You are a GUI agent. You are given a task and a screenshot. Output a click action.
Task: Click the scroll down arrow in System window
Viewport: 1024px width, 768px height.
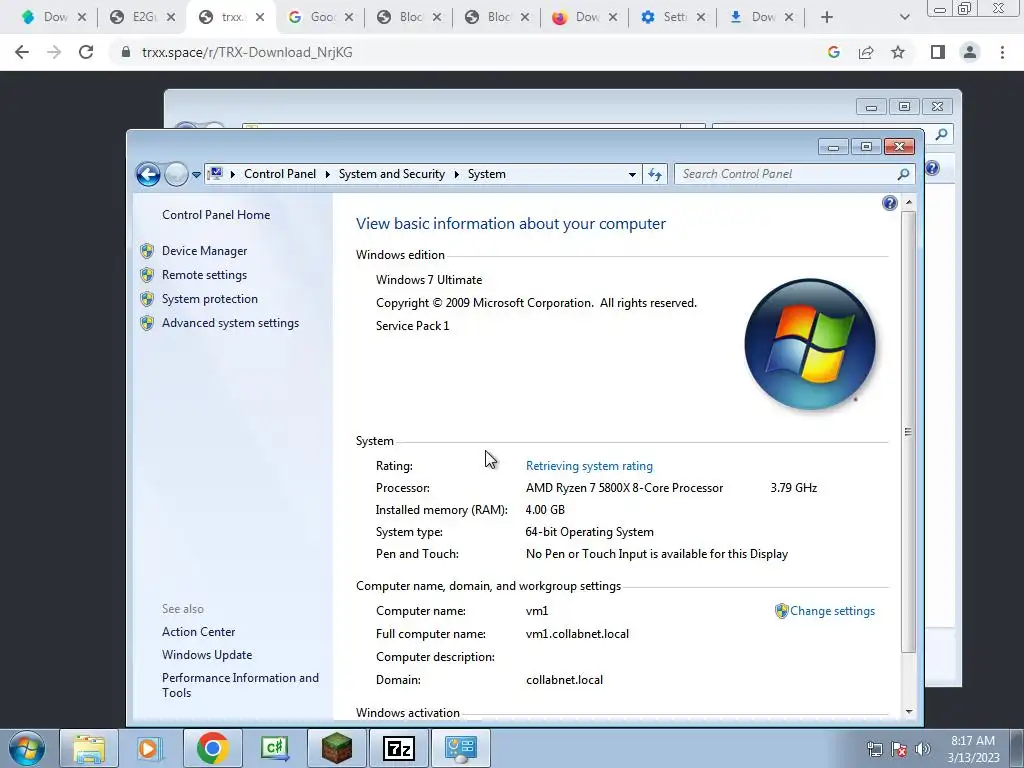coord(908,712)
